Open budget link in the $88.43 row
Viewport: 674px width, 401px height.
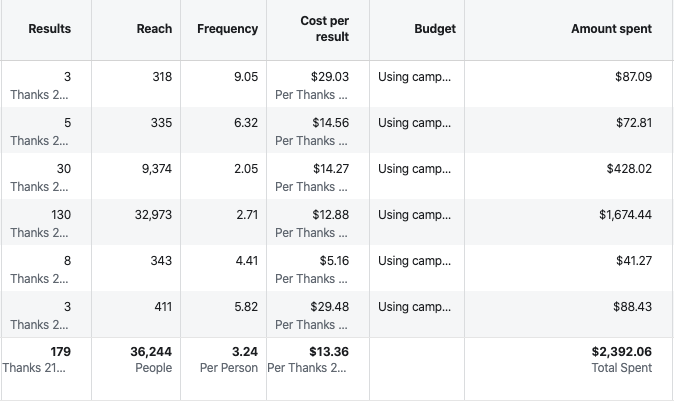pyautogui.click(x=415, y=307)
